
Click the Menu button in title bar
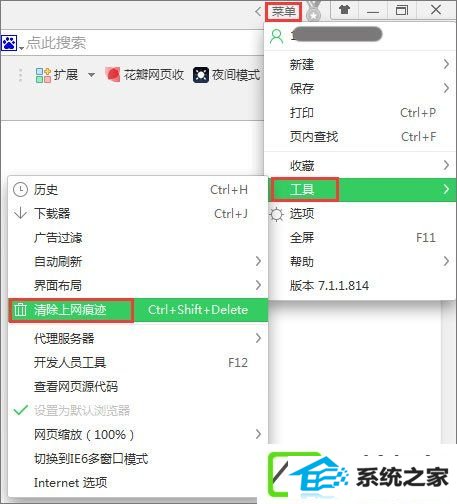[283, 11]
